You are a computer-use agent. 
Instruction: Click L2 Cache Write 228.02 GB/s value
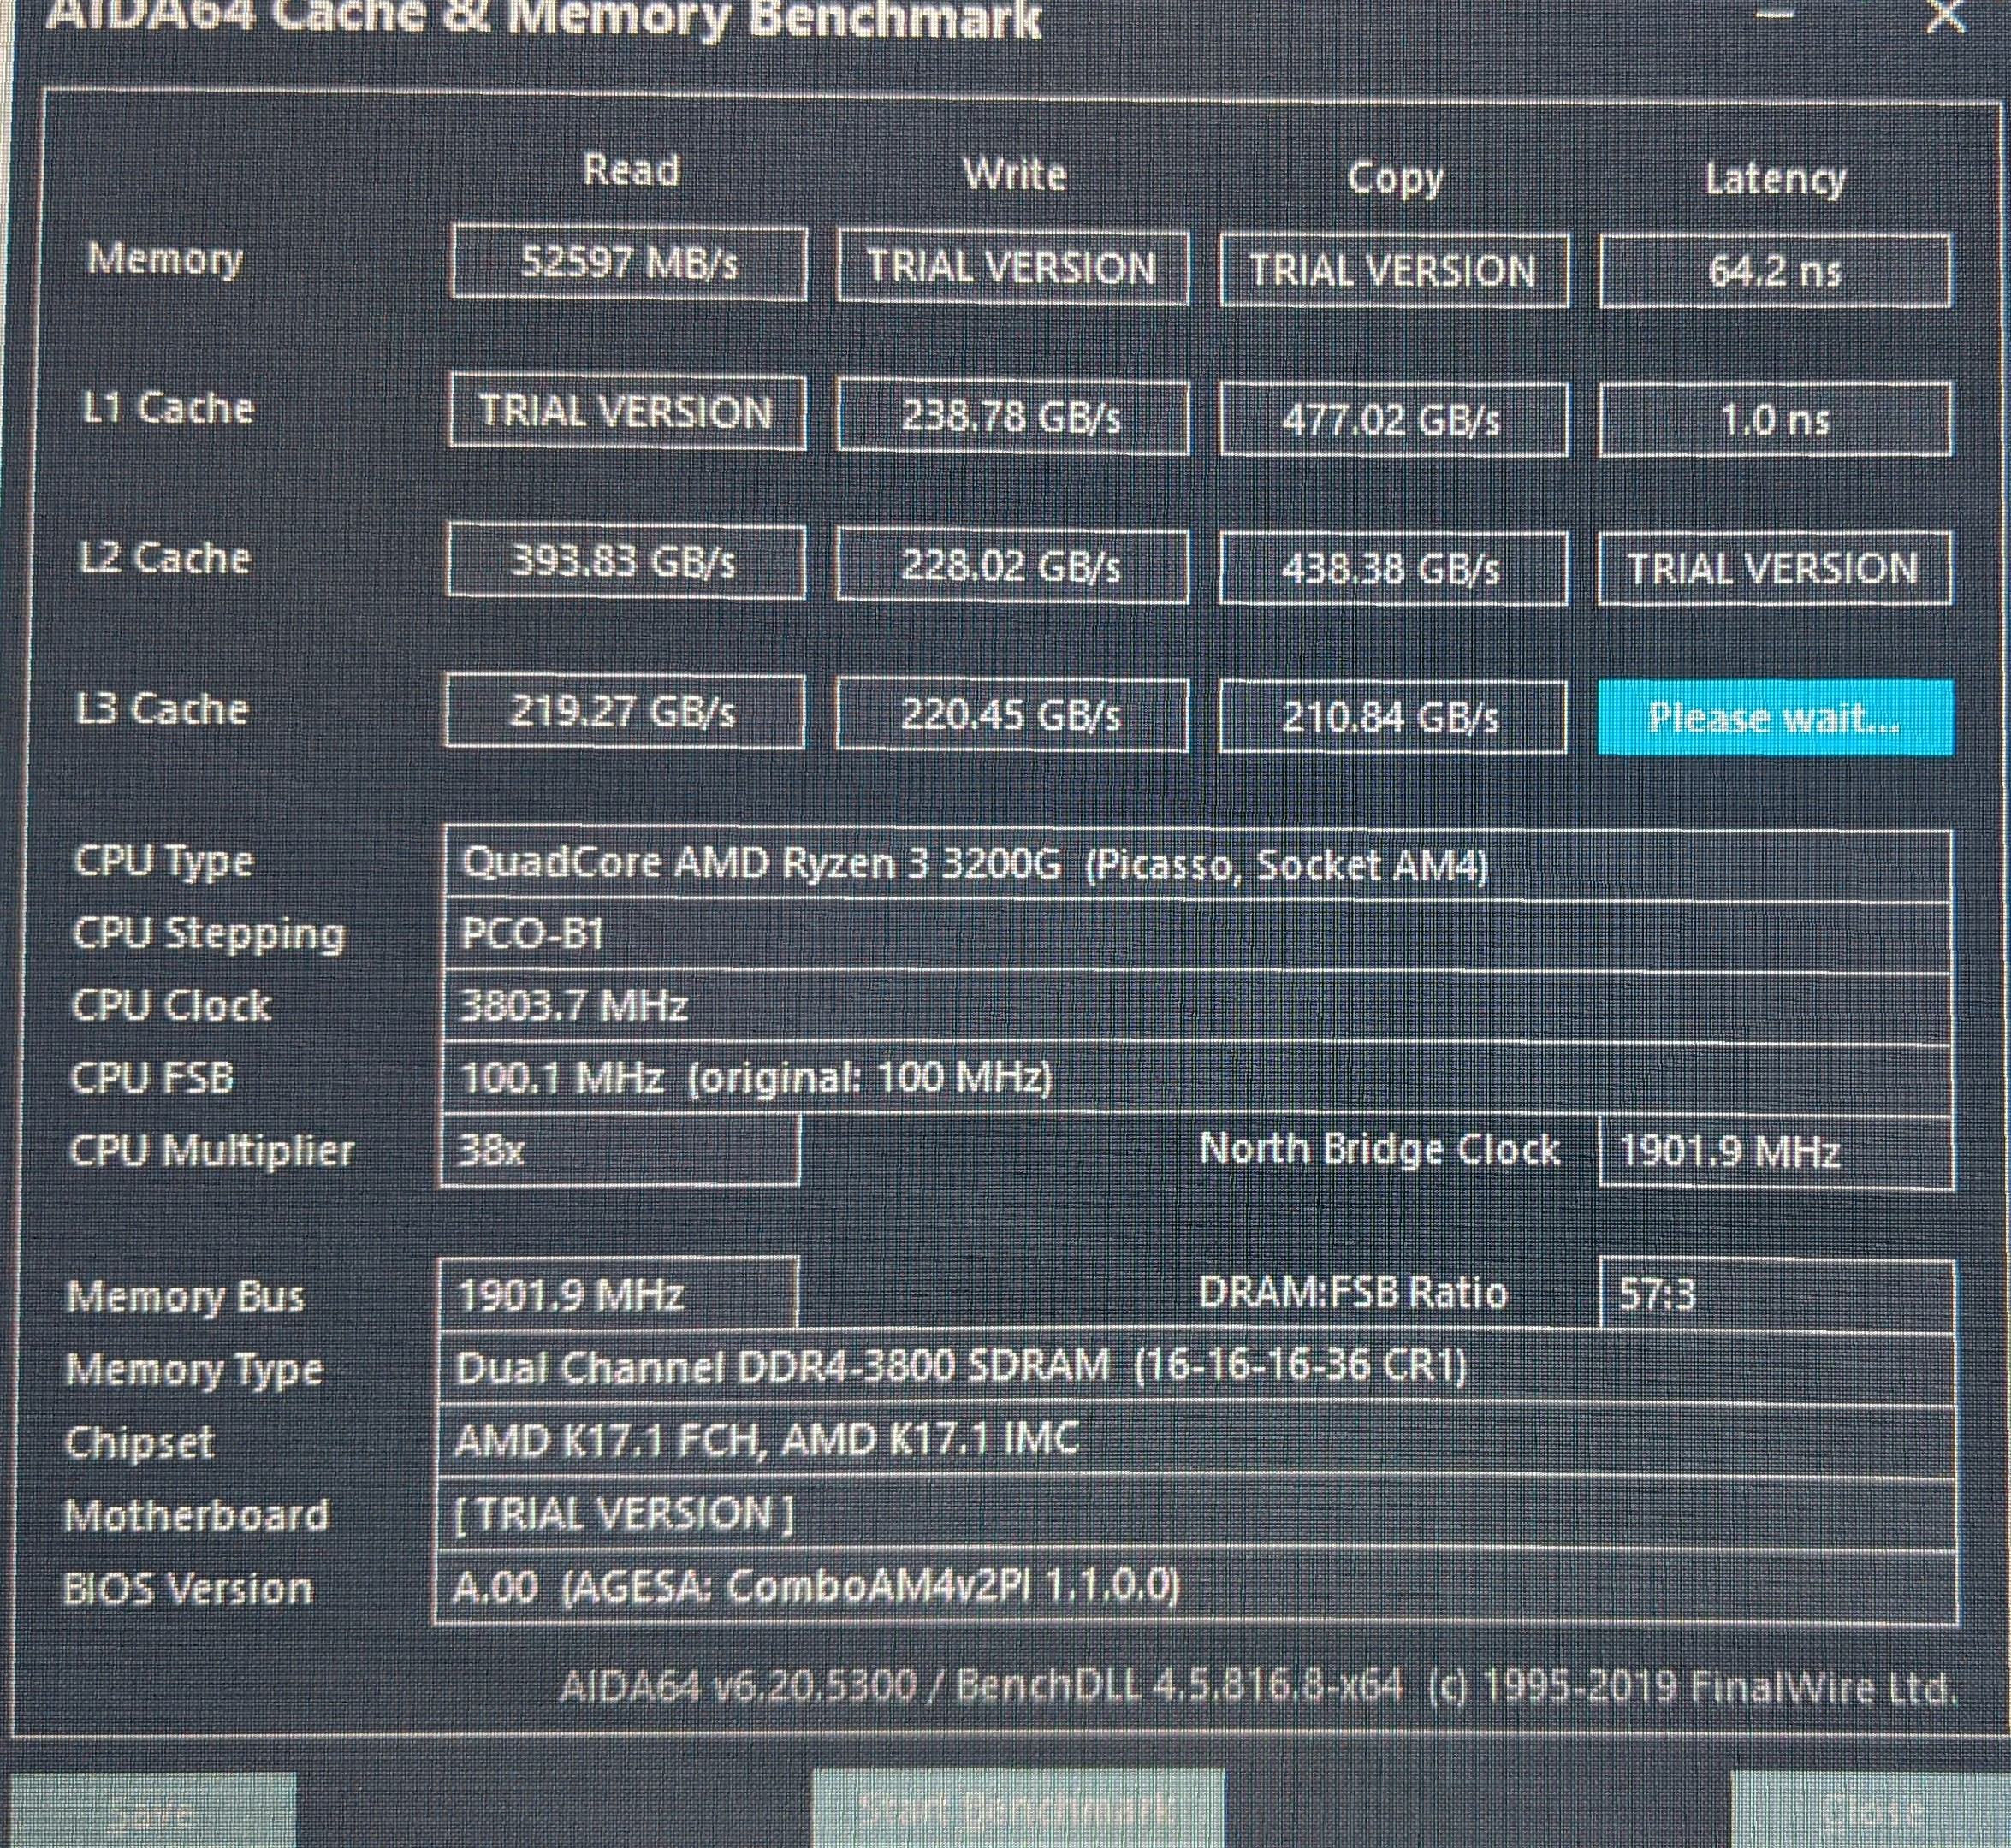[1012, 566]
